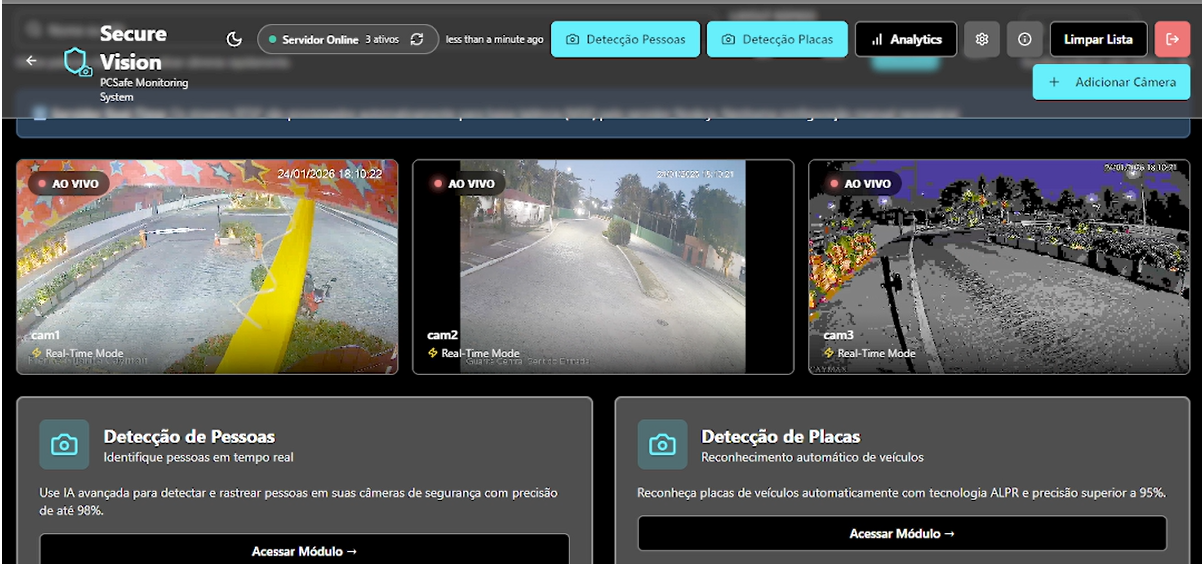
Task: Click the '3 ativos' count text
Action: (x=382, y=40)
